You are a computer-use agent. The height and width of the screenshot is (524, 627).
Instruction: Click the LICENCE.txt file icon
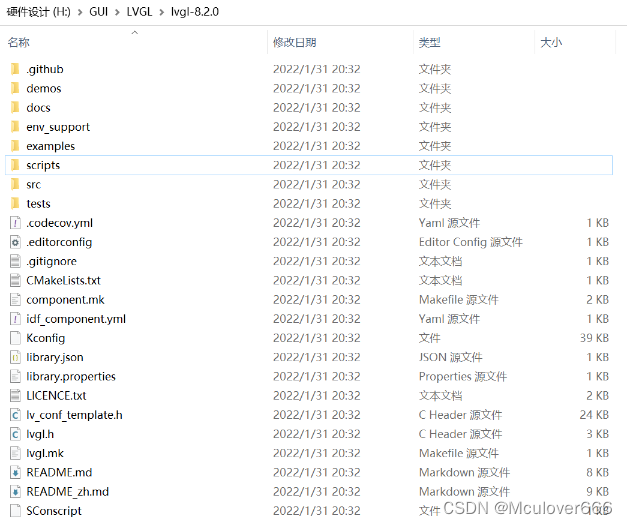[15, 396]
